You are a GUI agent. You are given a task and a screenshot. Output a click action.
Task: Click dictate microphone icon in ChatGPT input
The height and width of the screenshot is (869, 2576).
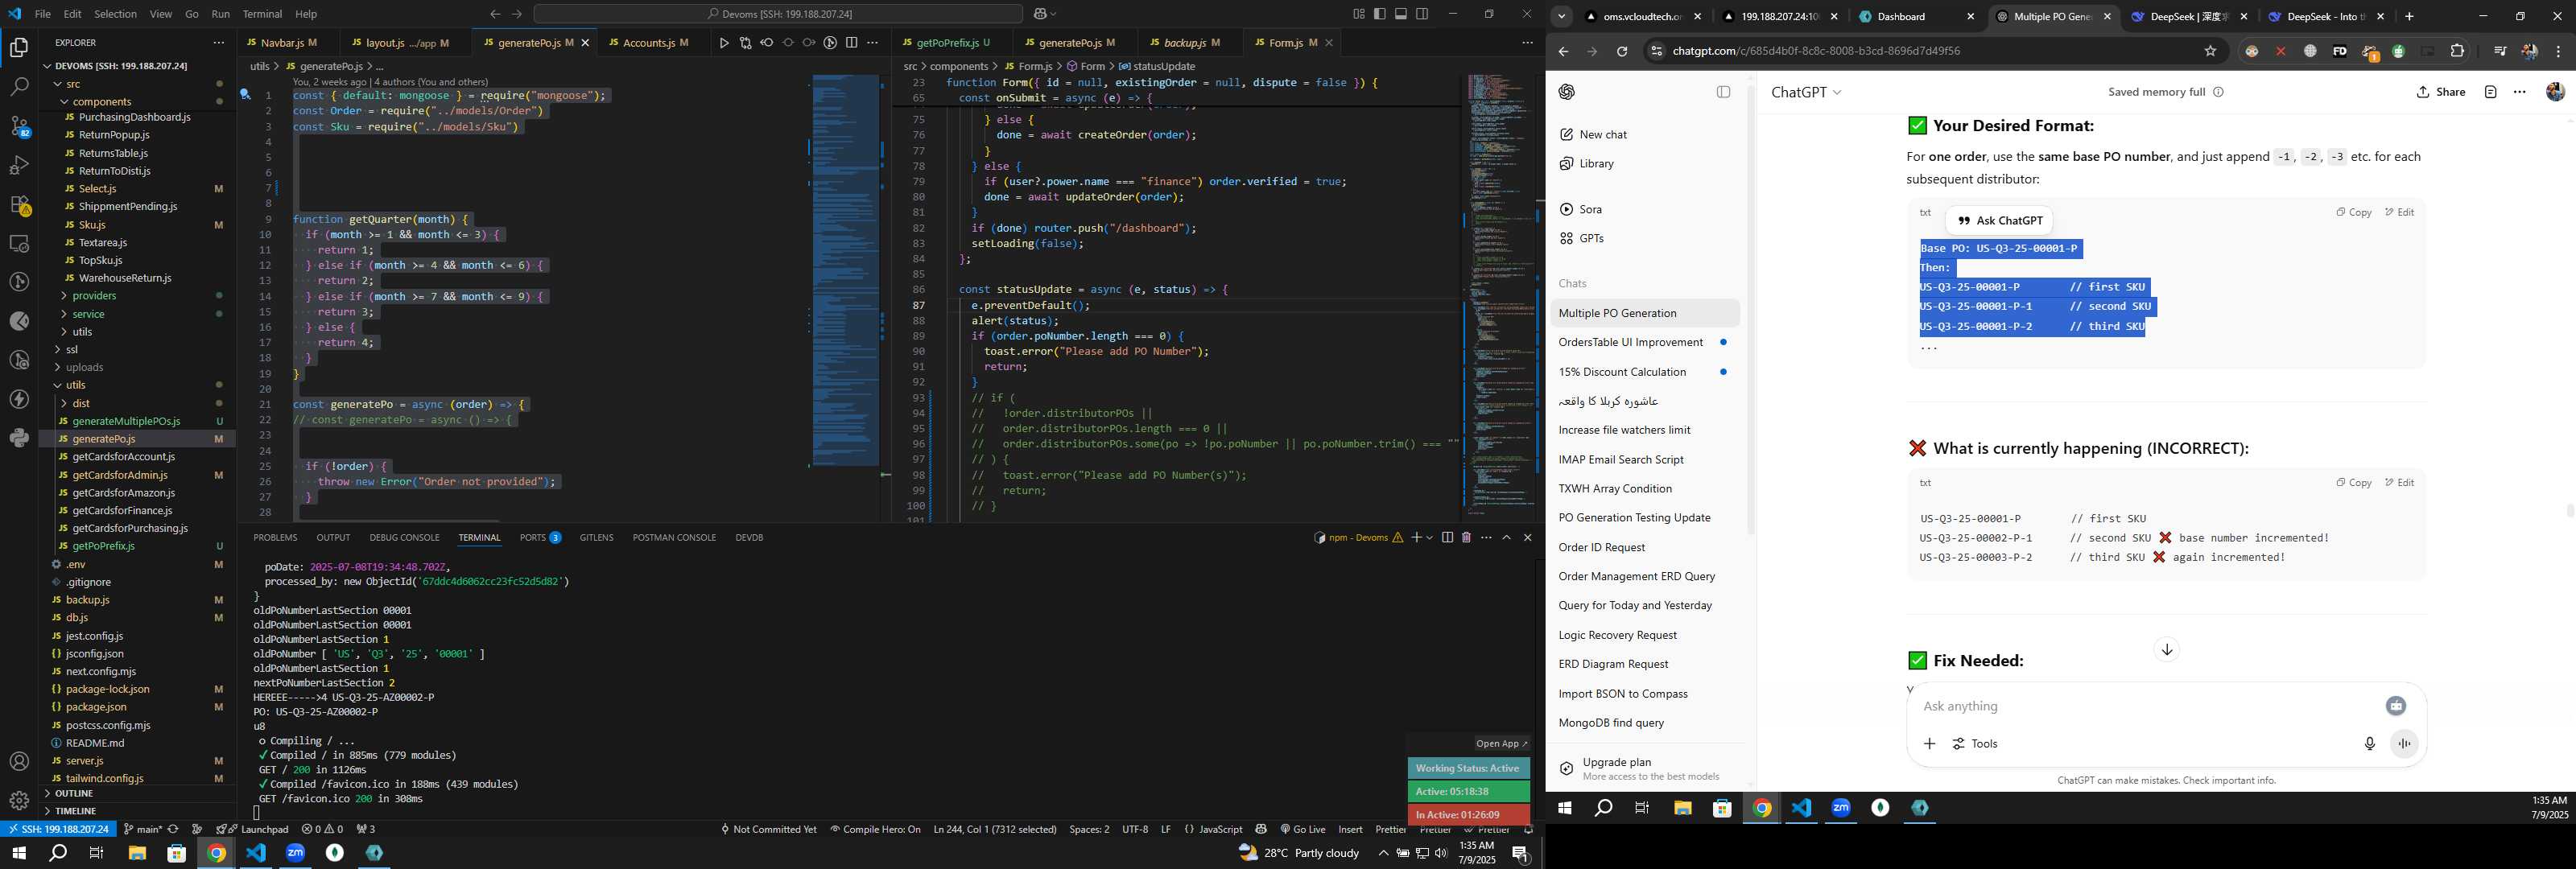(2369, 743)
